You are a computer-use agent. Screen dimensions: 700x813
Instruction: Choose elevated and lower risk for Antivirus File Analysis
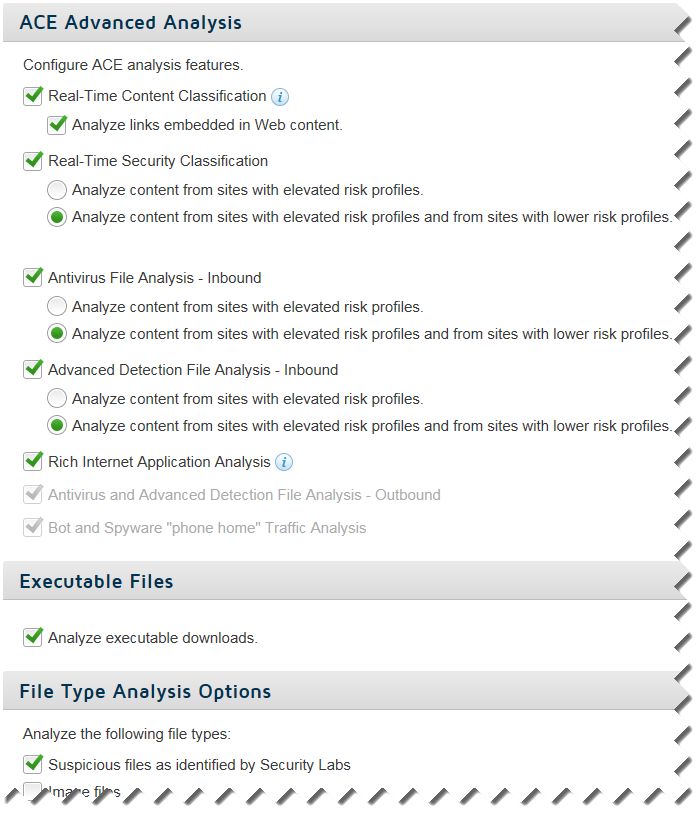tap(57, 334)
